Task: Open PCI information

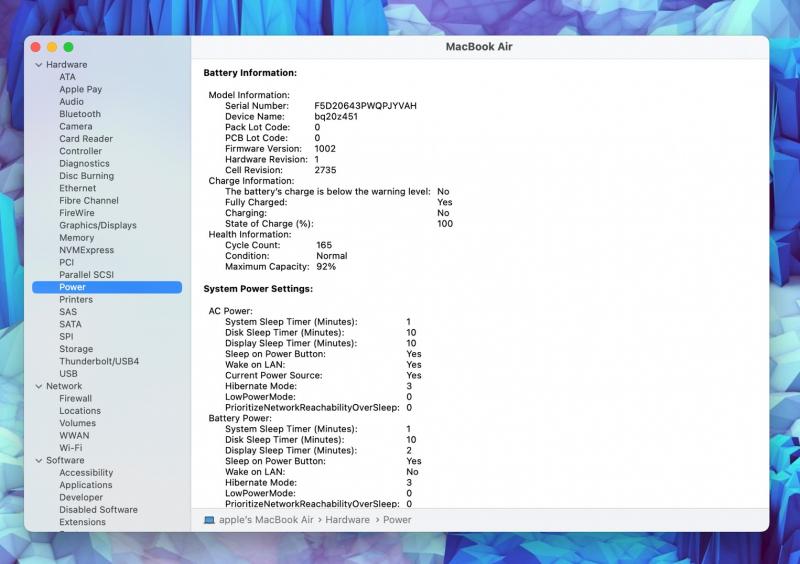Action: [66, 262]
